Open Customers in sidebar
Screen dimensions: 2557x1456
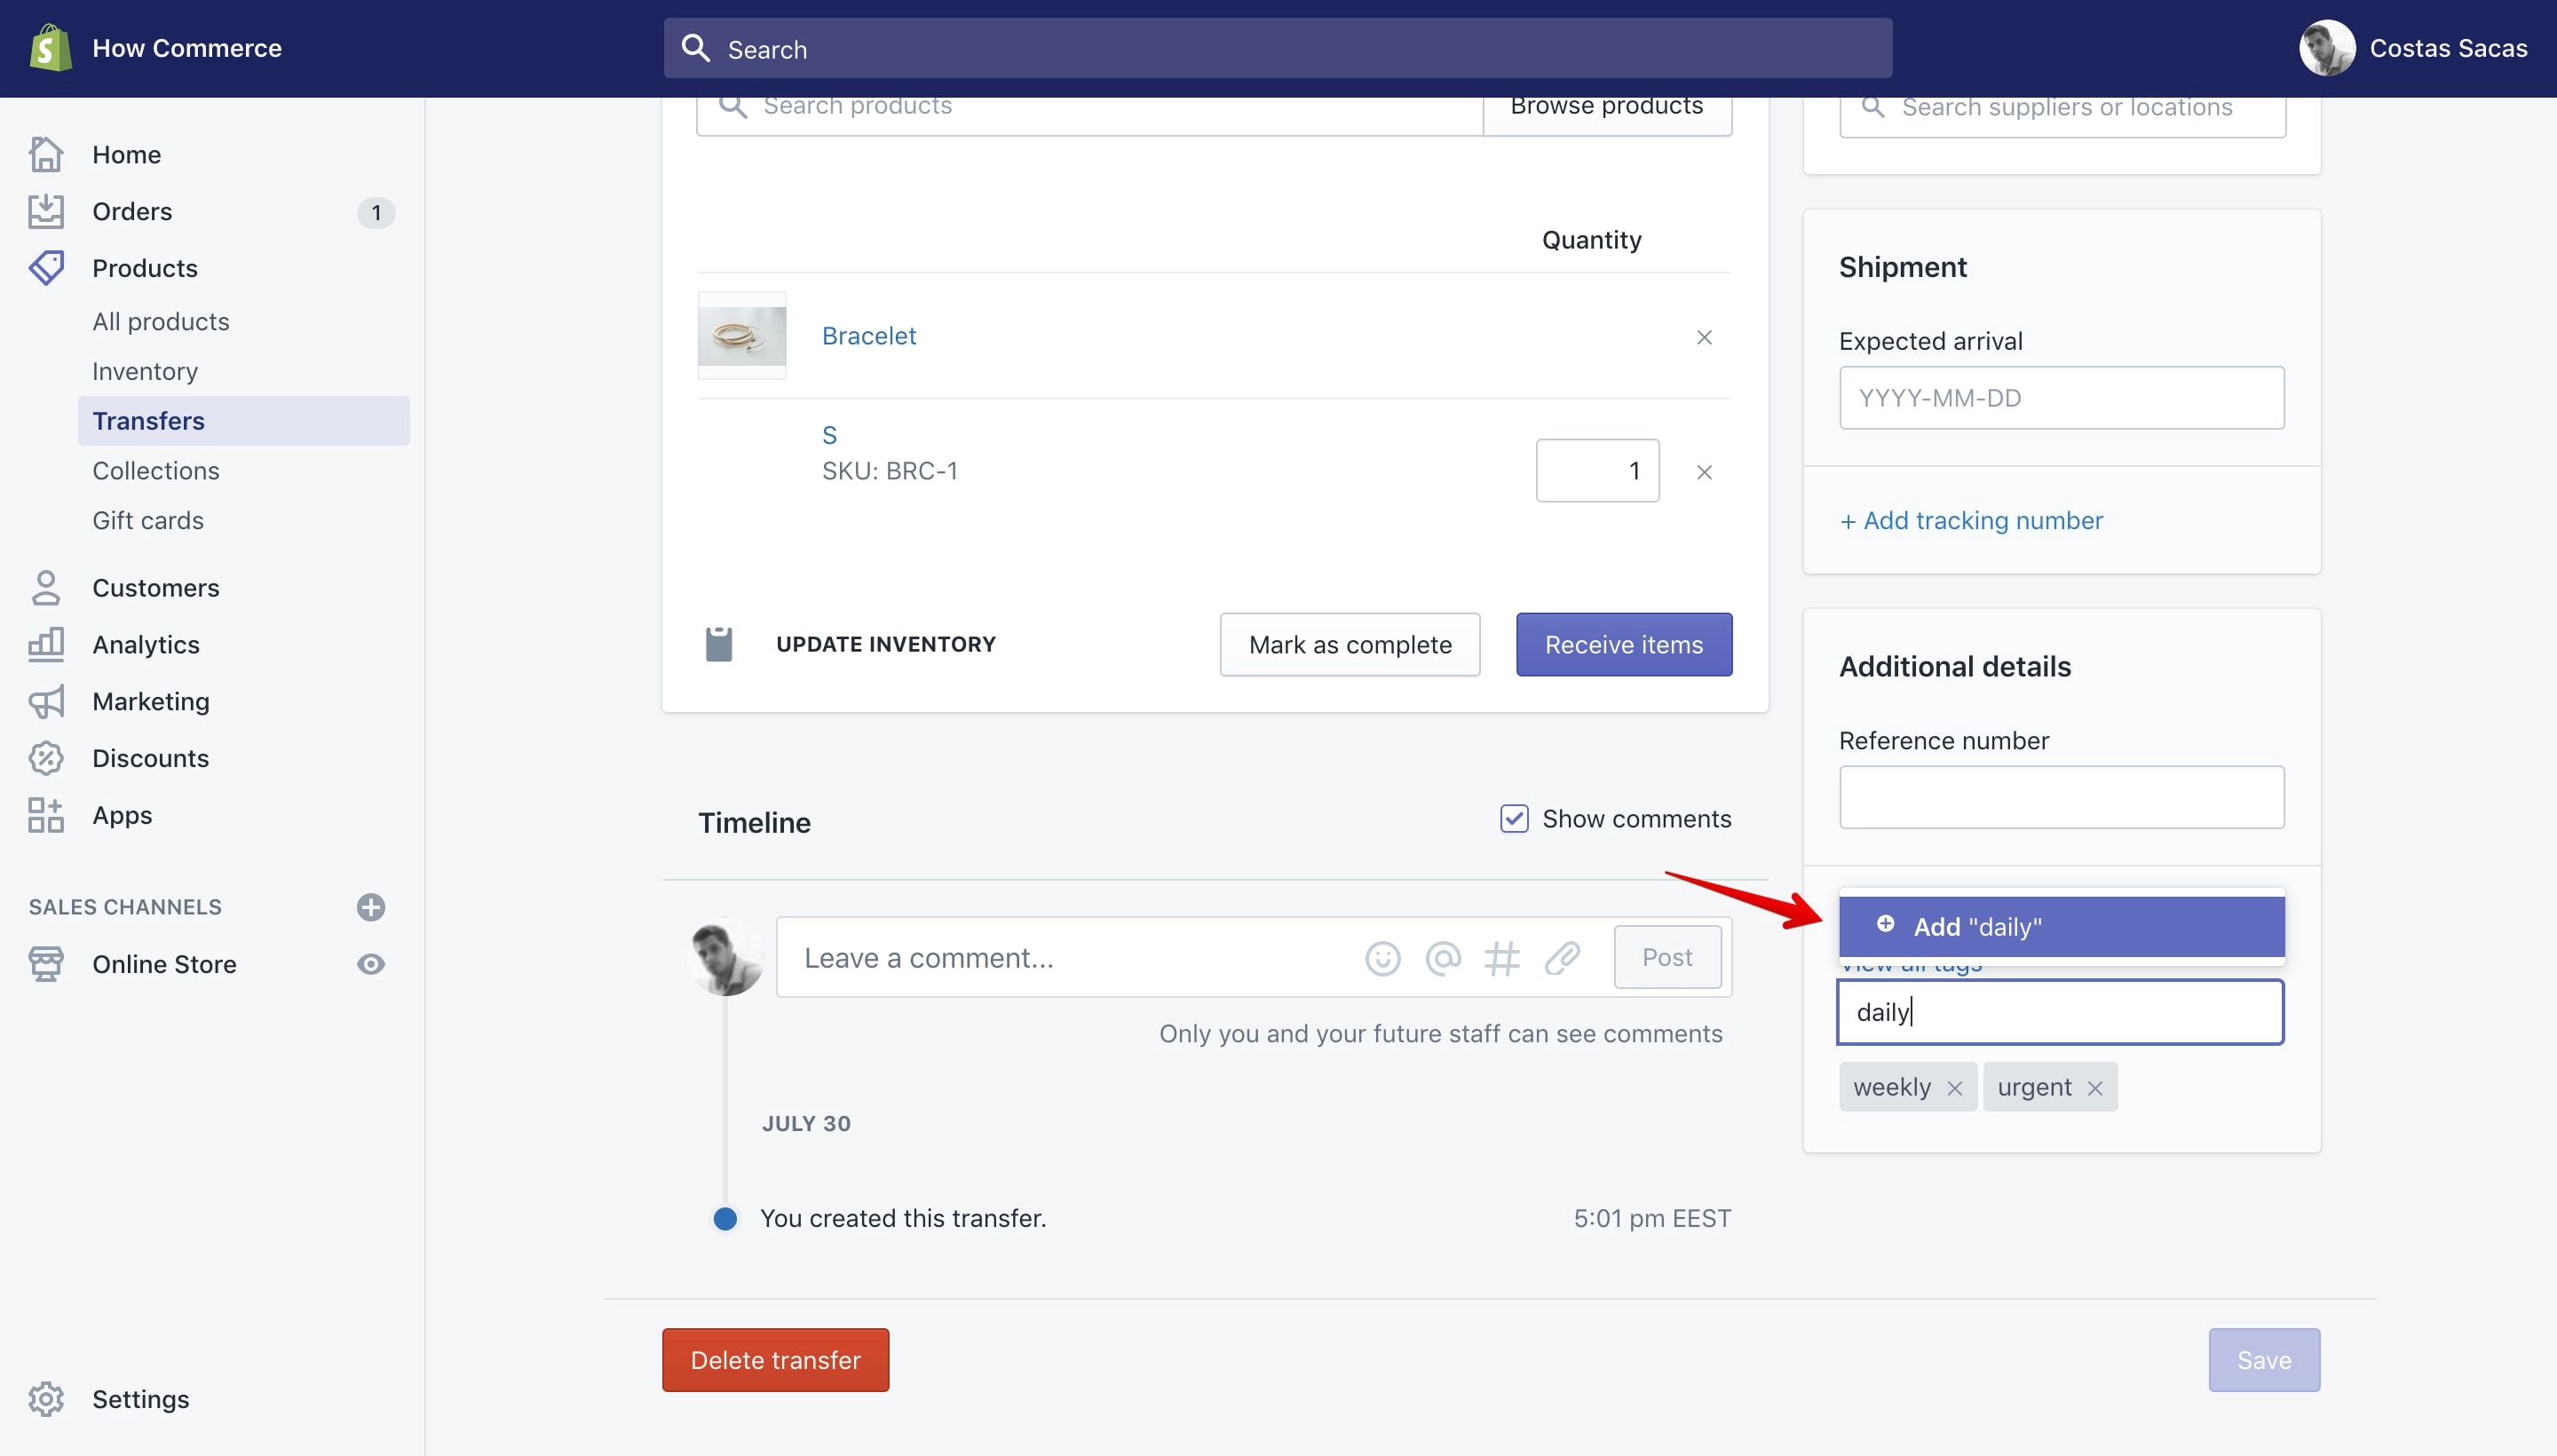pos(156,588)
